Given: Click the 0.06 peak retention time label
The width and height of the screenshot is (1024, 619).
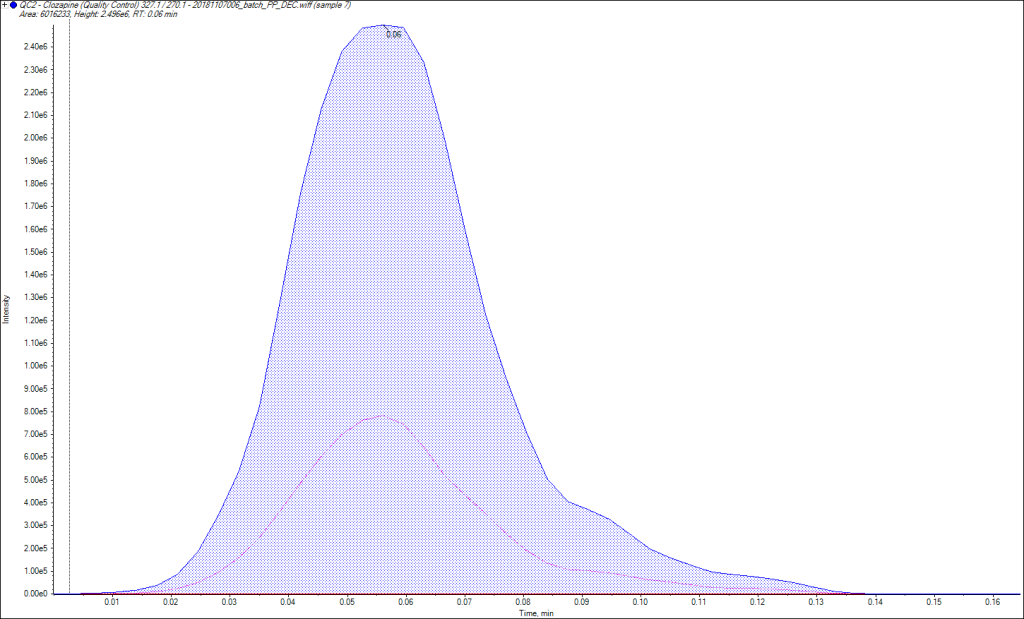Looking at the screenshot, I should coord(393,35).
